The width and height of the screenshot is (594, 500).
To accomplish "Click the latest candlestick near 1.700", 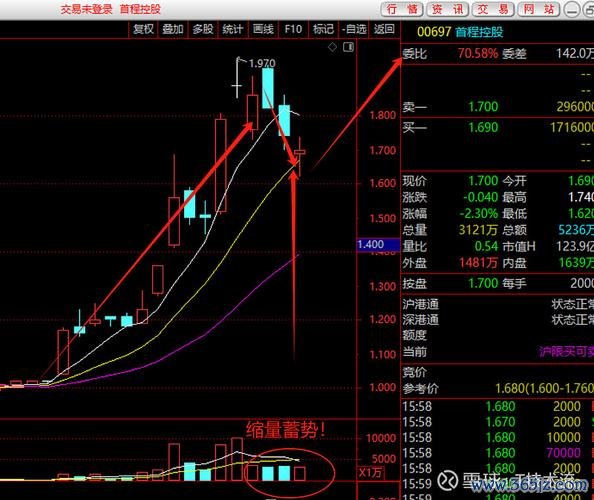I will tap(299, 152).
